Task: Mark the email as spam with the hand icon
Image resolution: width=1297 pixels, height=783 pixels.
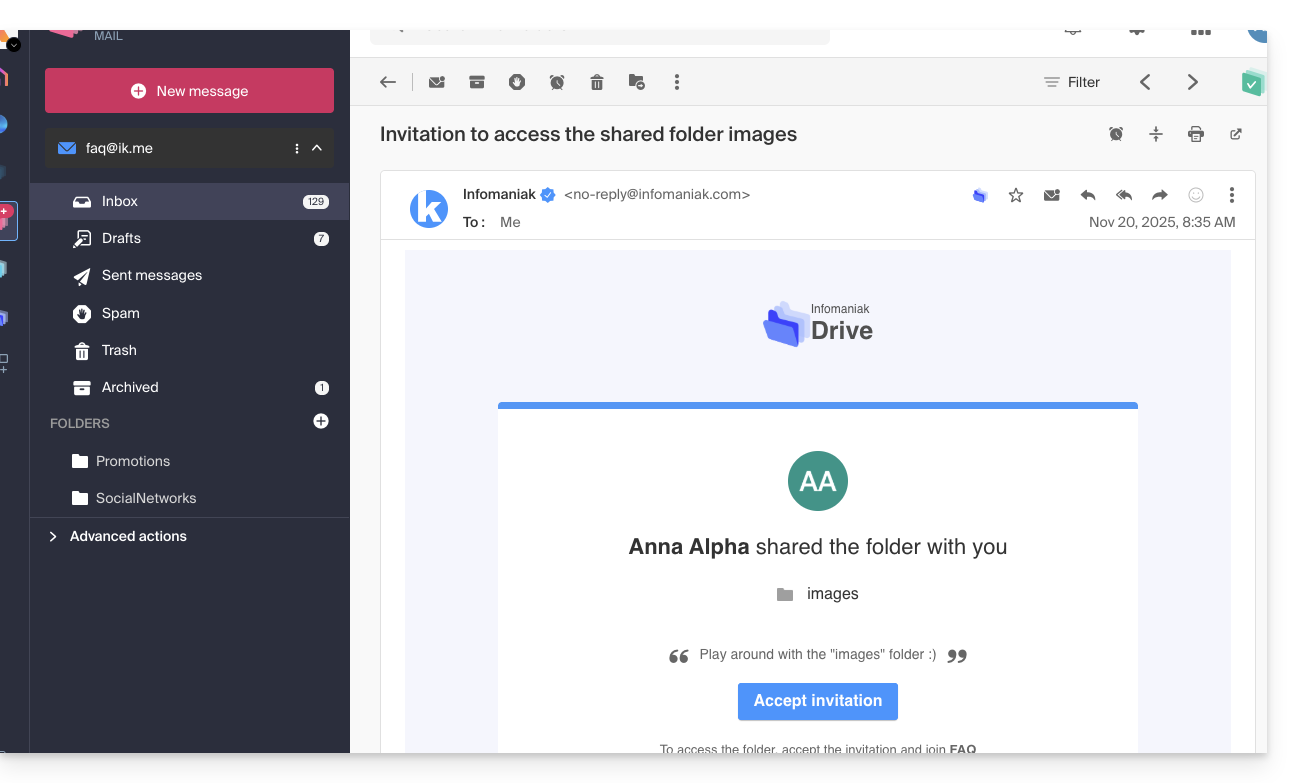Action: tap(517, 83)
